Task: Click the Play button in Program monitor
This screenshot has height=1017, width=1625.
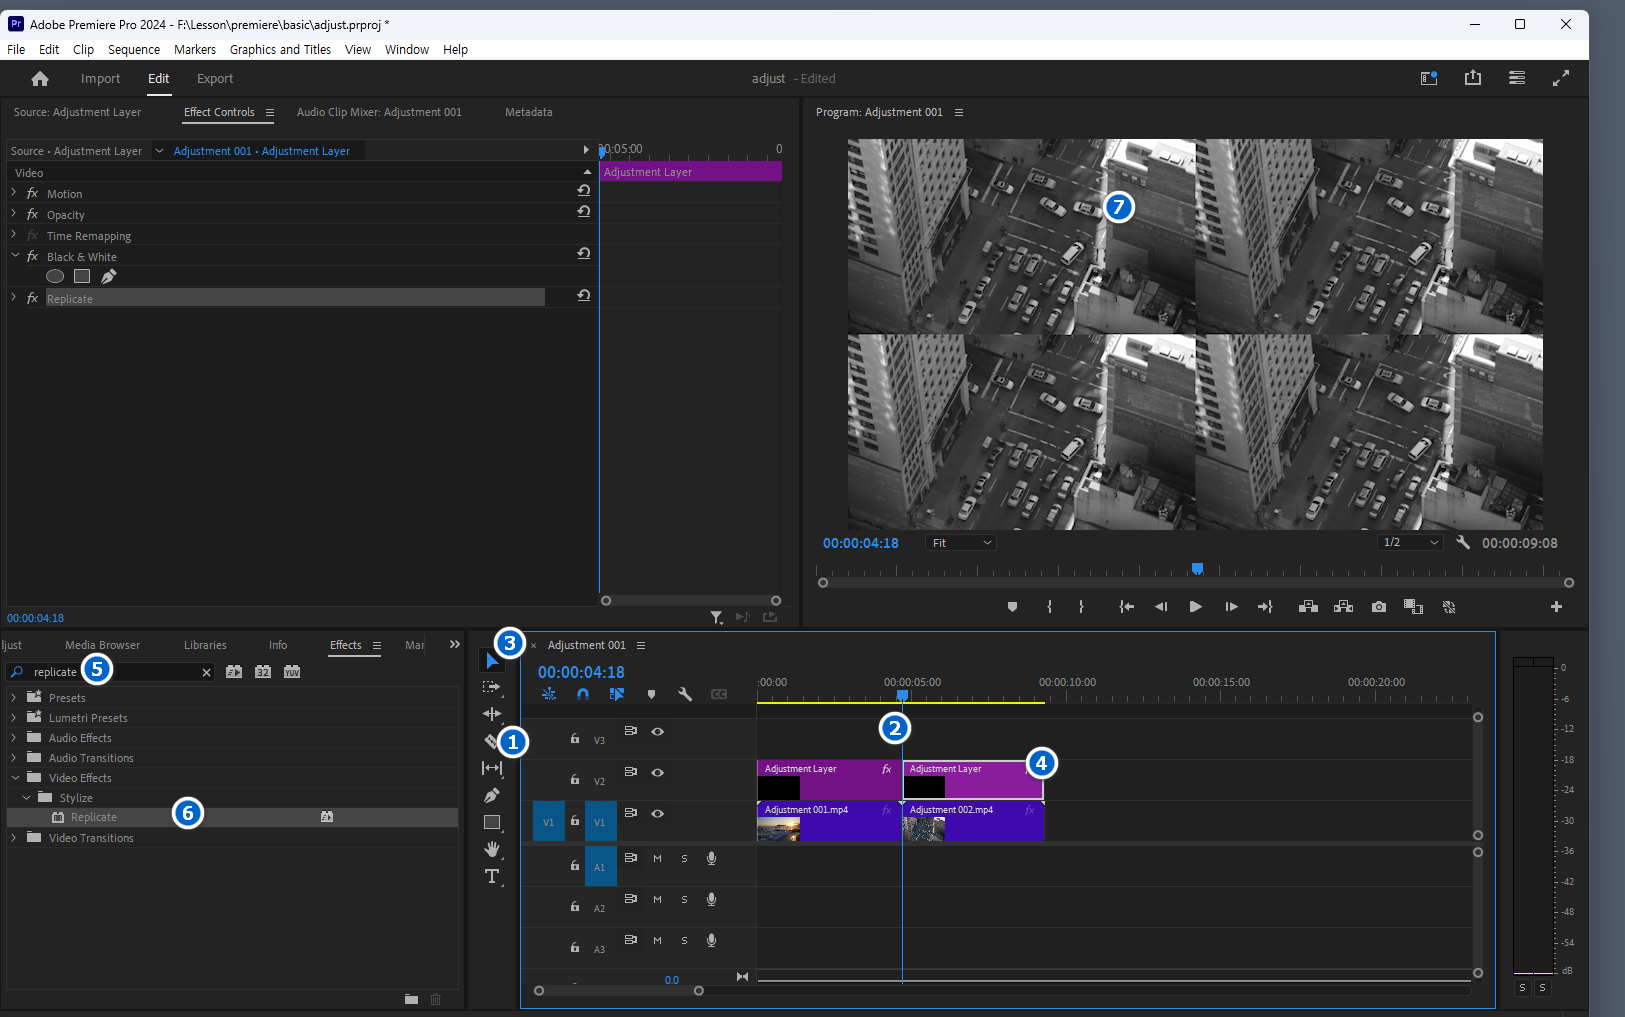Action: [x=1195, y=607]
